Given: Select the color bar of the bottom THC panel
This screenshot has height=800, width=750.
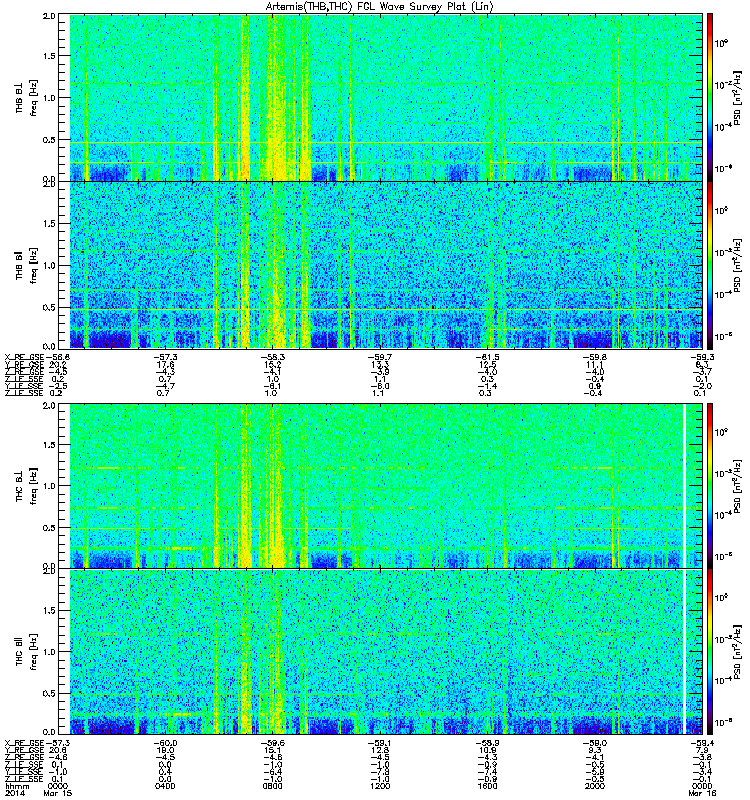Looking at the screenshot, I should tap(710, 652).
